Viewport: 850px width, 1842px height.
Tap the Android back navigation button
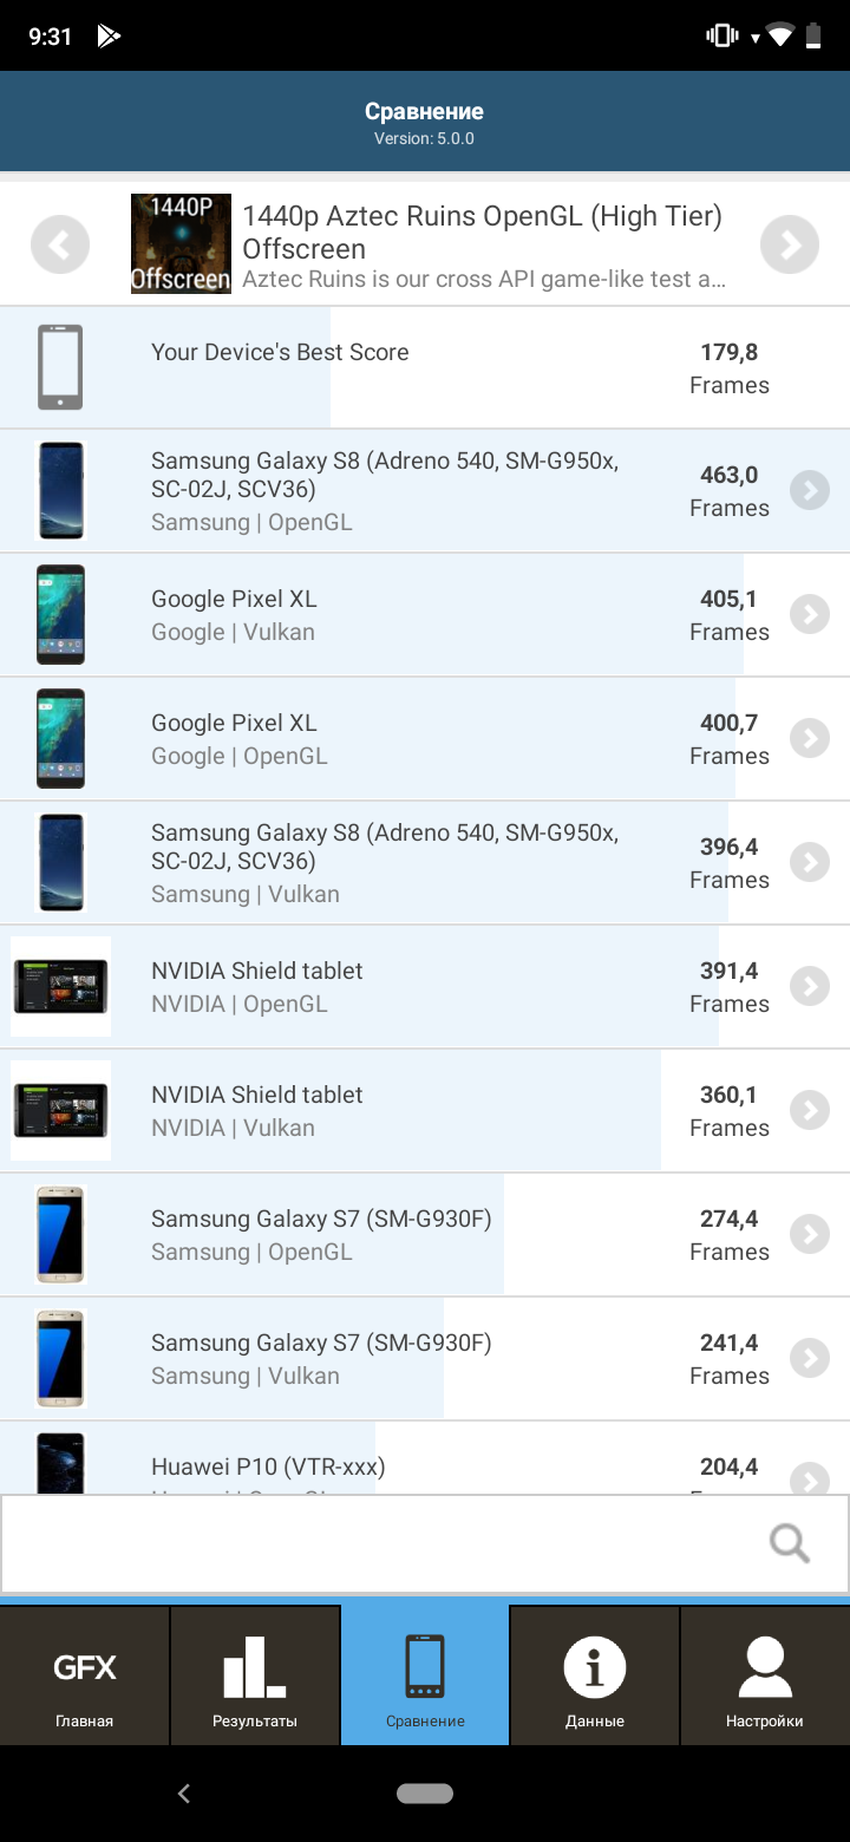184,1794
